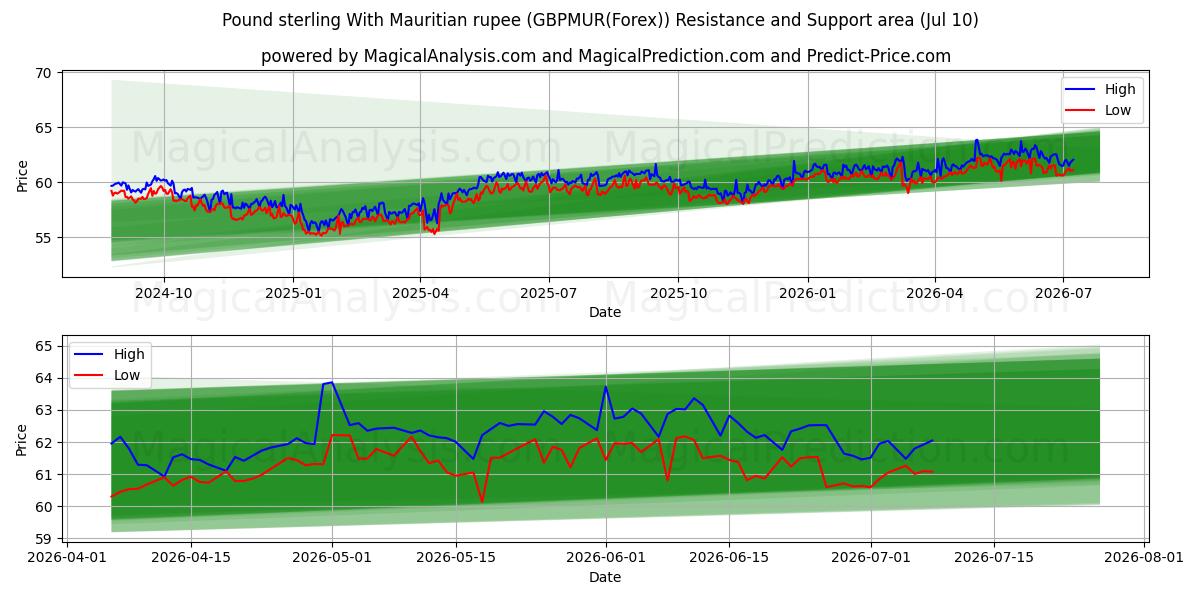Click the main chart title text
The width and height of the screenshot is (1200, 600).
(x=600, y=20)
